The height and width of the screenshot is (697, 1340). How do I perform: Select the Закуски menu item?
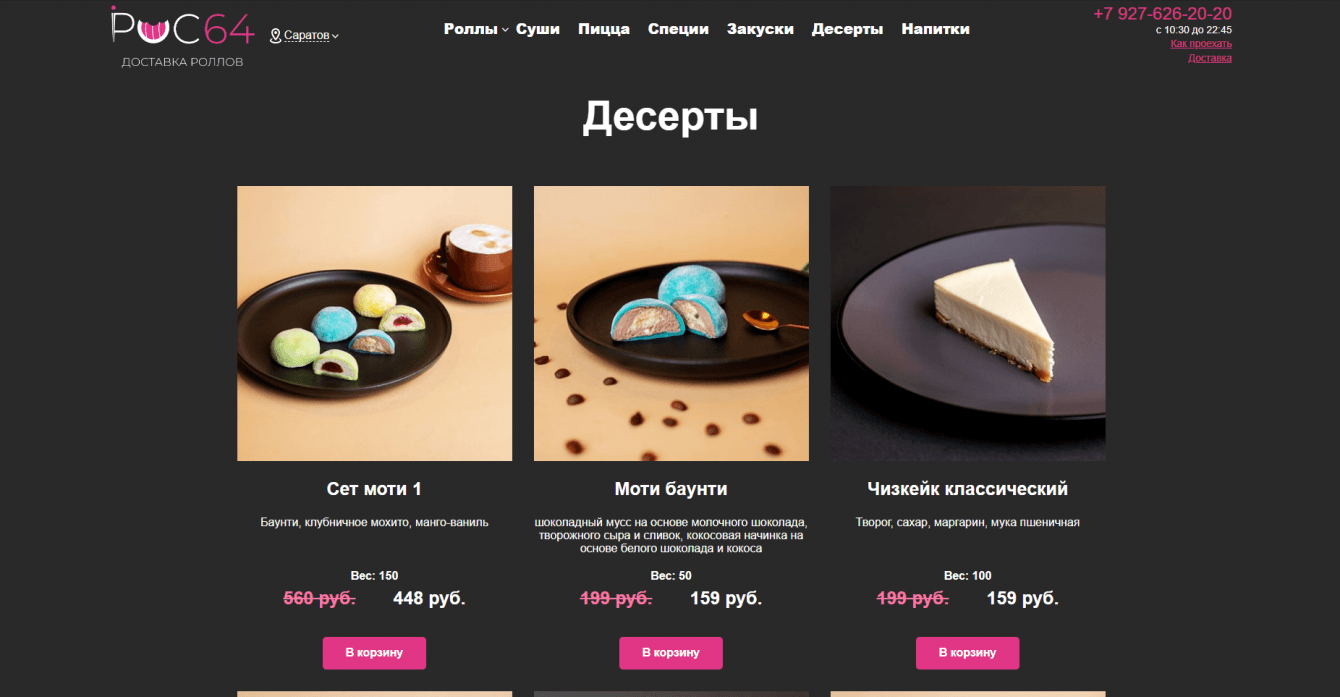click(x=760, y=29)
